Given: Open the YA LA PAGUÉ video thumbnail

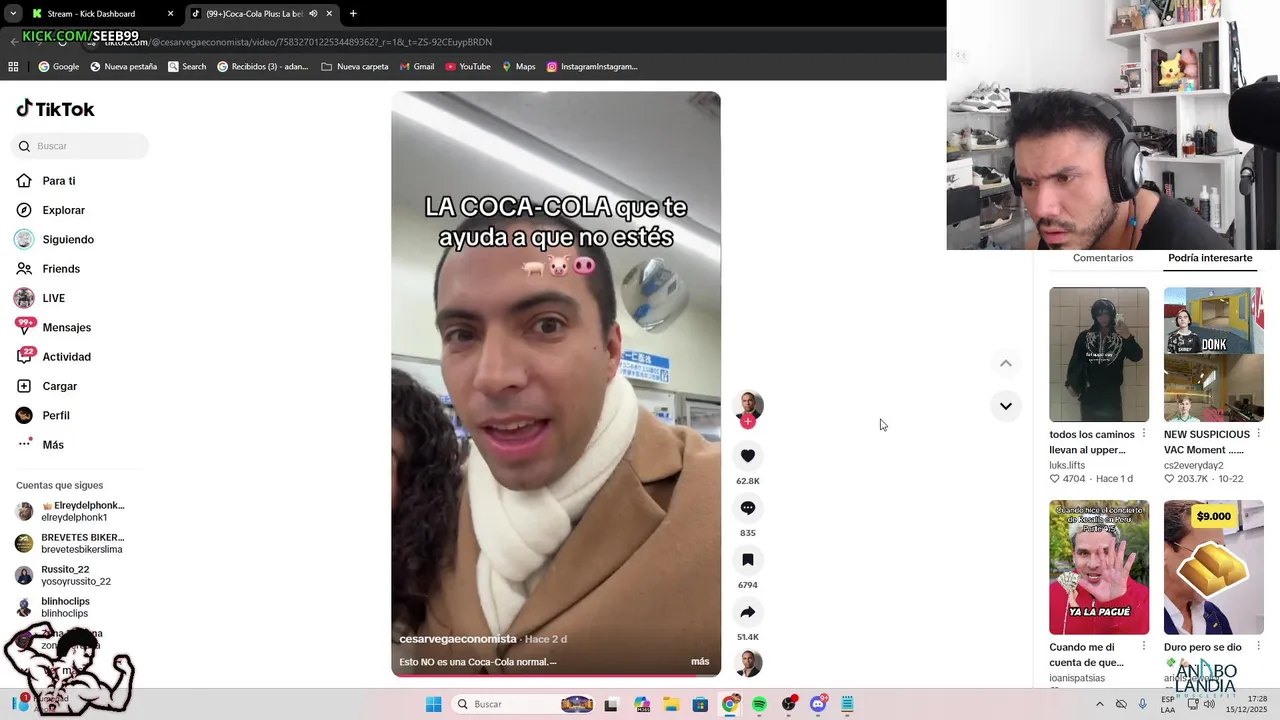Looking at the screenshot, I should [x=1099, y=567].
